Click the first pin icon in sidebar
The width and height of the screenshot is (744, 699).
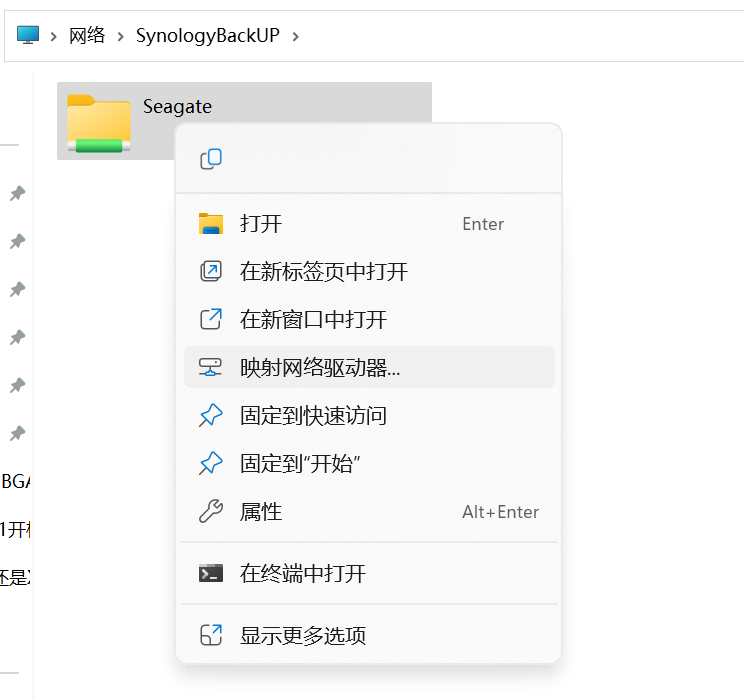(18, 193)
